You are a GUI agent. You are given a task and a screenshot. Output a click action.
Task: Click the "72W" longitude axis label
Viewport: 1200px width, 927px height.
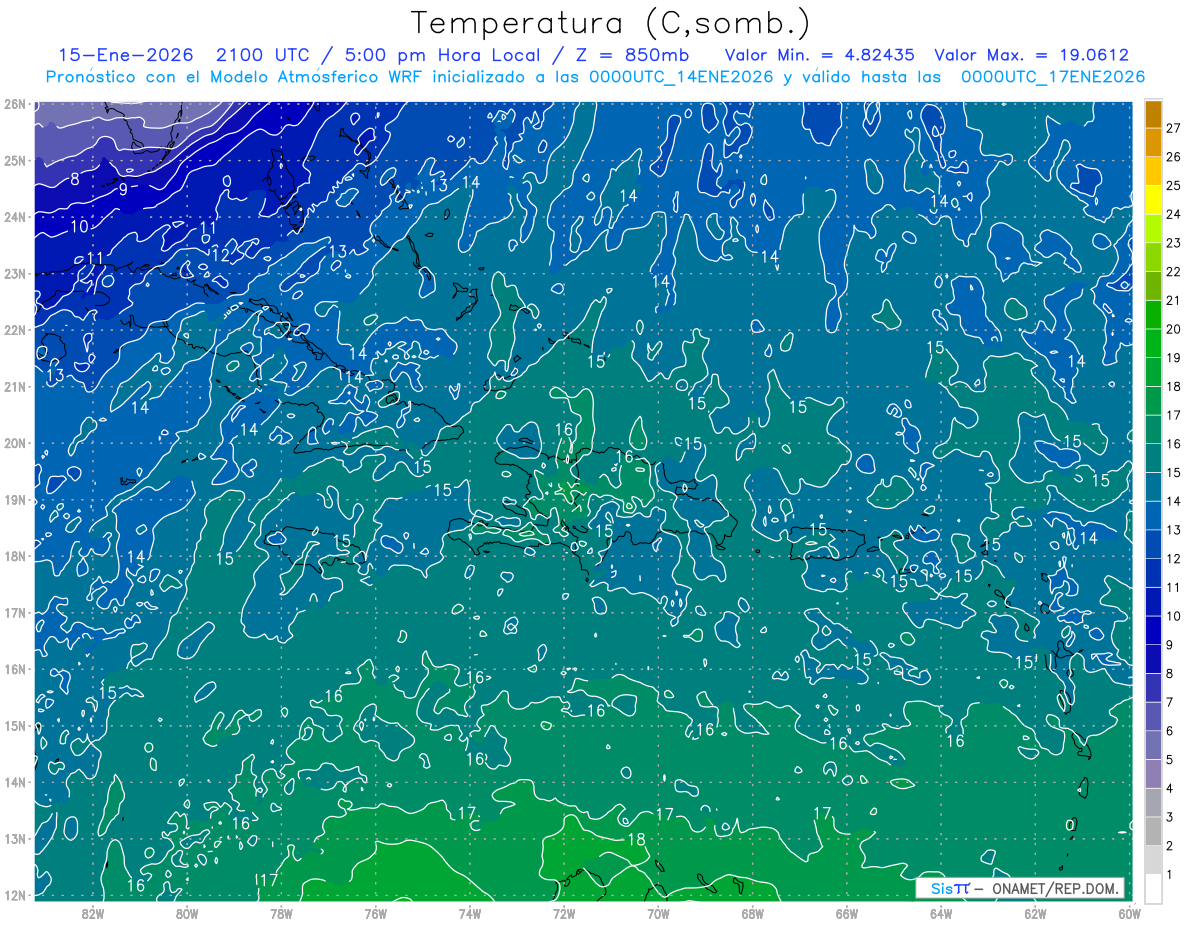pos(564,912)
